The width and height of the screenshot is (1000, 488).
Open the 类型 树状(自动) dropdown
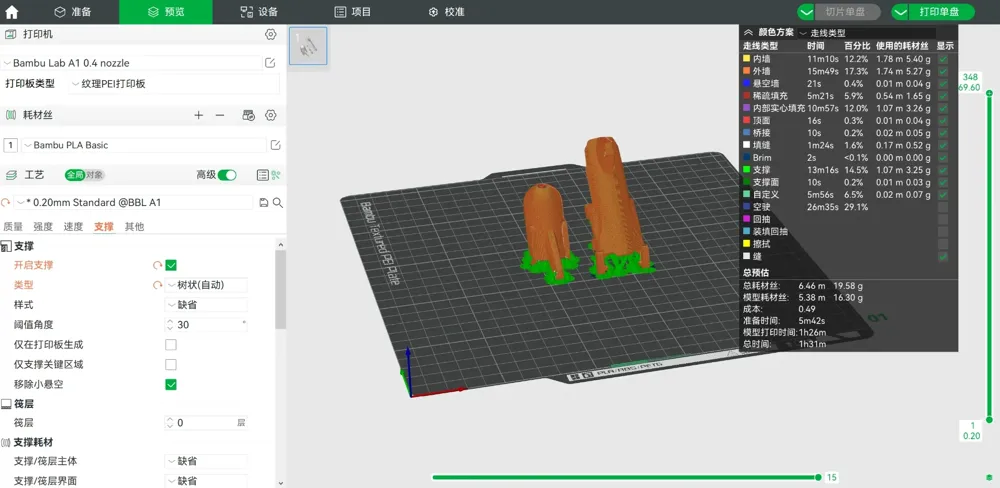pyautogui.click(x=206, y=285)
